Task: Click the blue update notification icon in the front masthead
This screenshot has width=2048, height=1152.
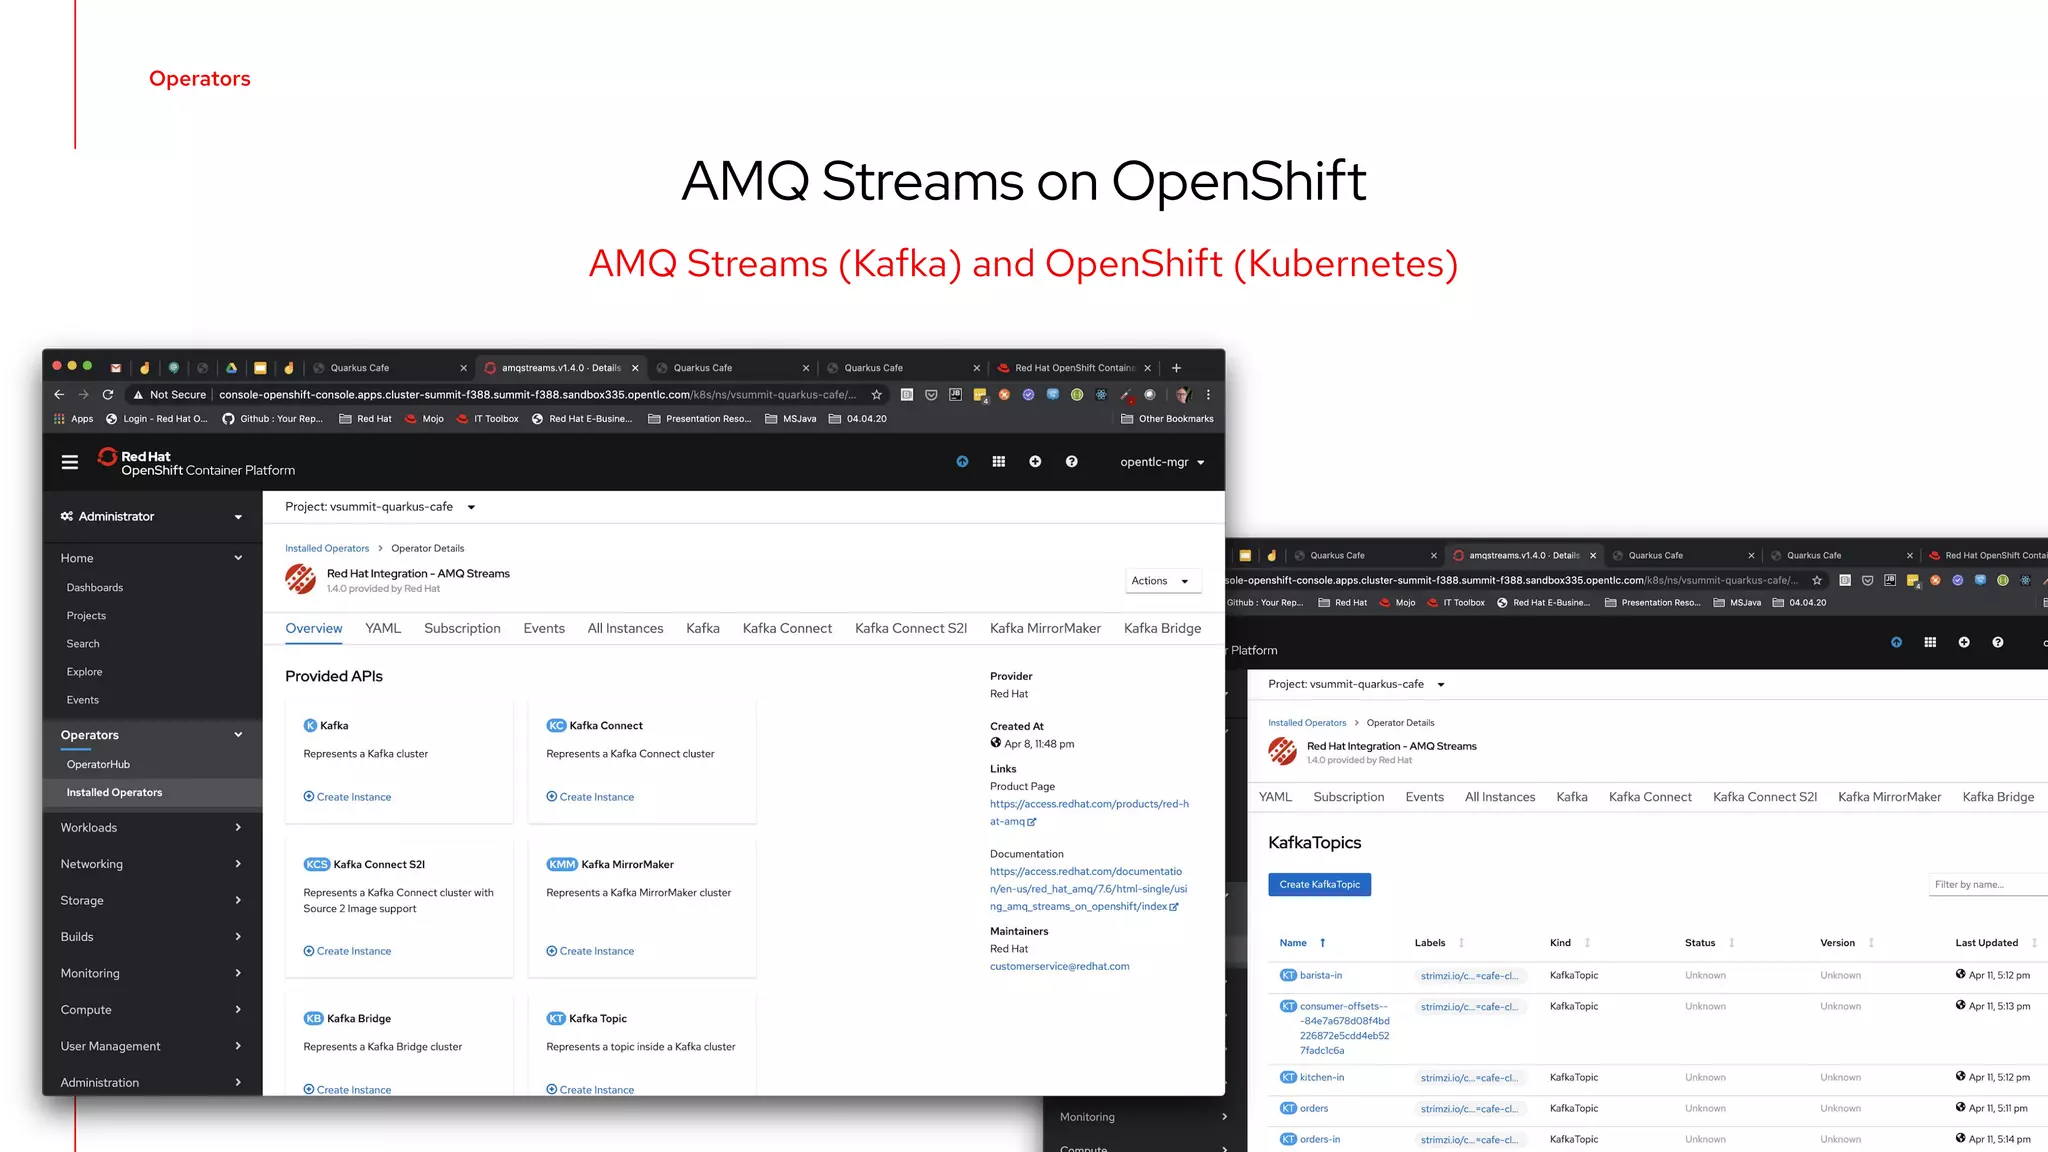Action: pyautogui.click(x=962, y=462)
